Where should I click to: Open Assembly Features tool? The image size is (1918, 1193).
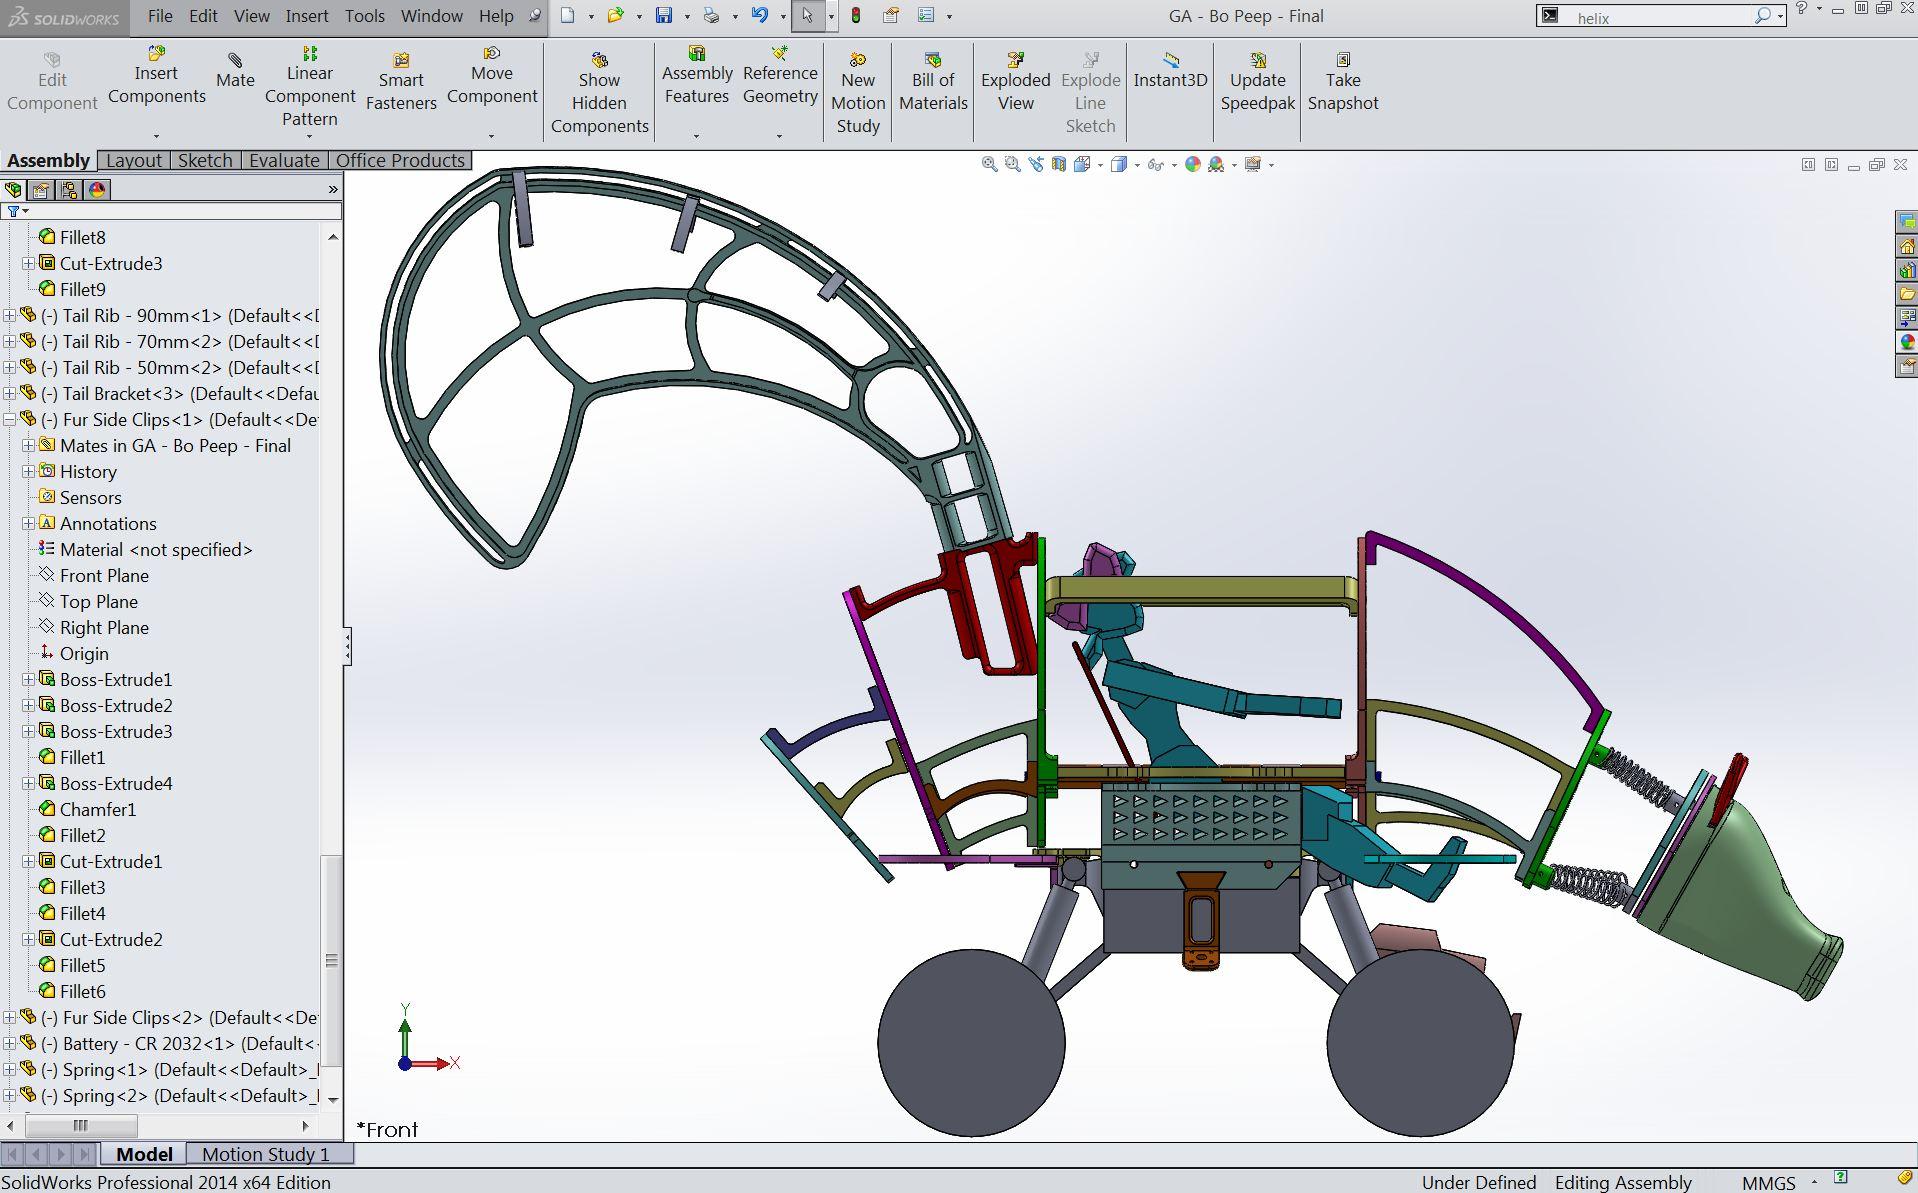point(697,76)
